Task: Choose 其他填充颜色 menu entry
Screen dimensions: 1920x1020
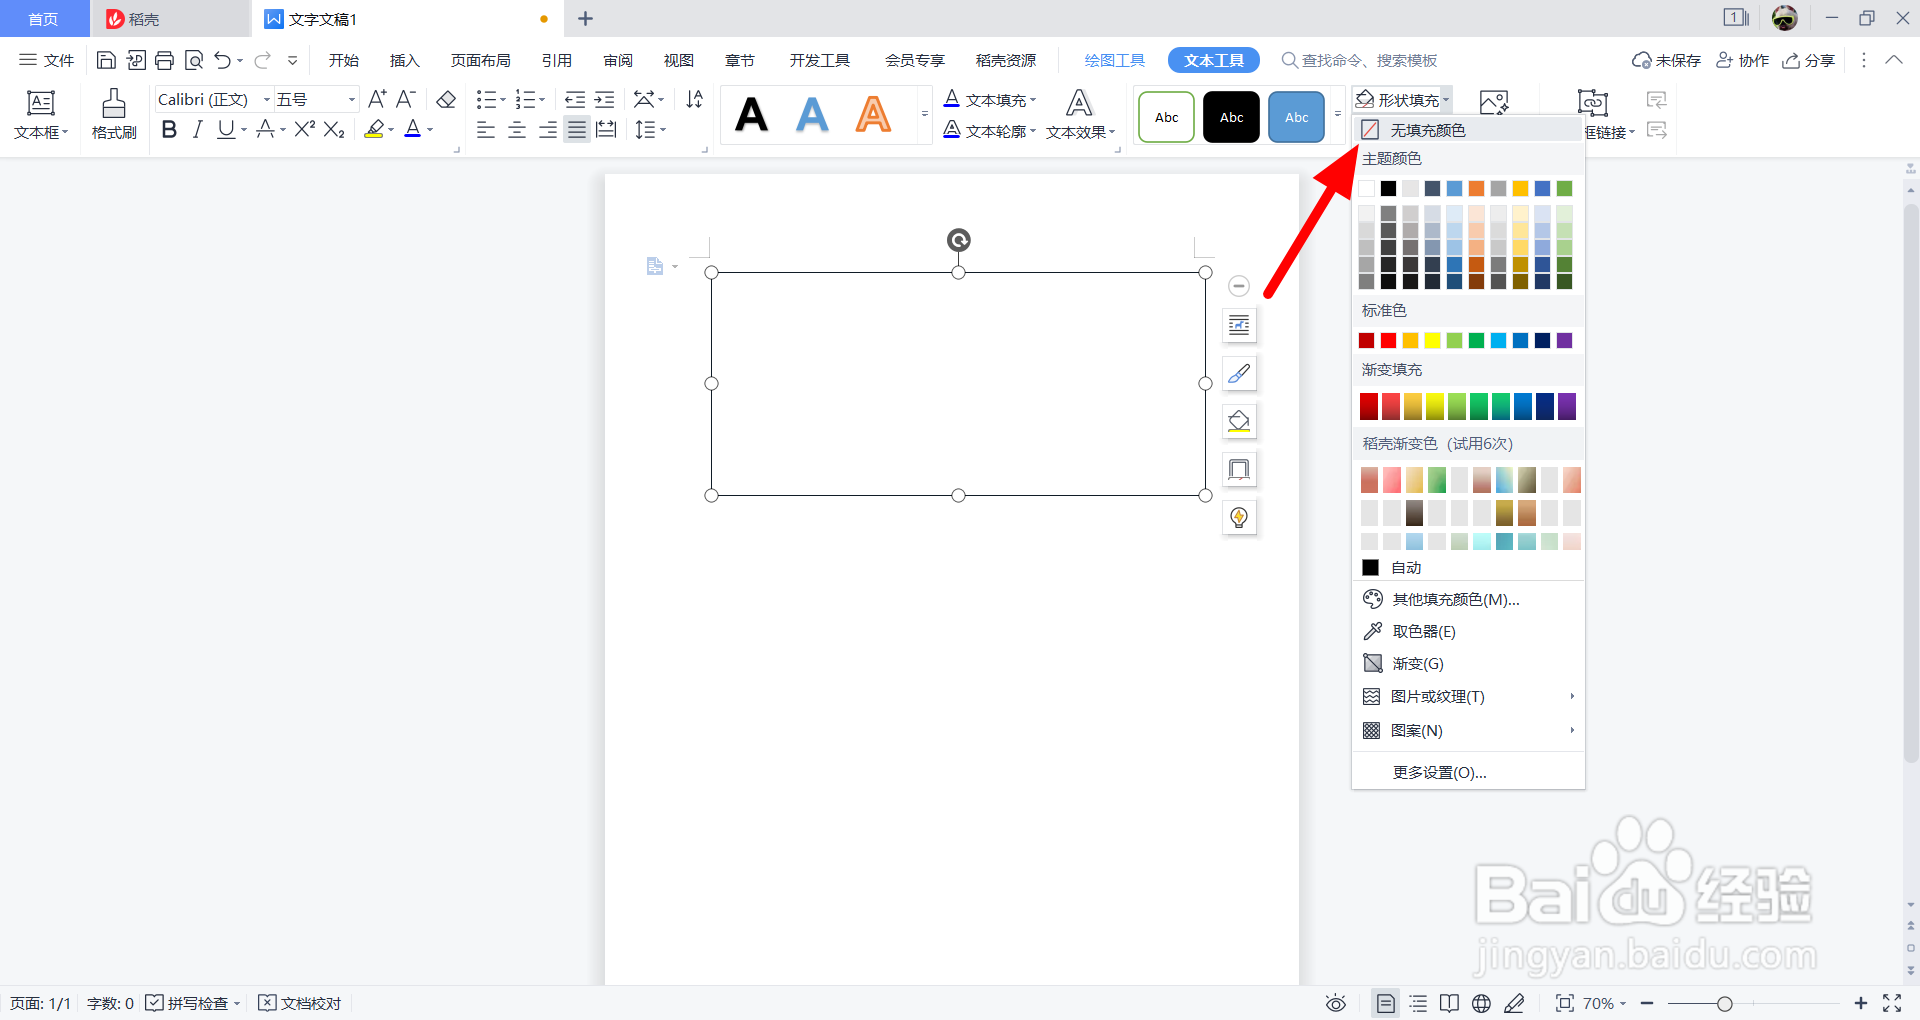Action: pyautogui.click(x=1468, y=599)
